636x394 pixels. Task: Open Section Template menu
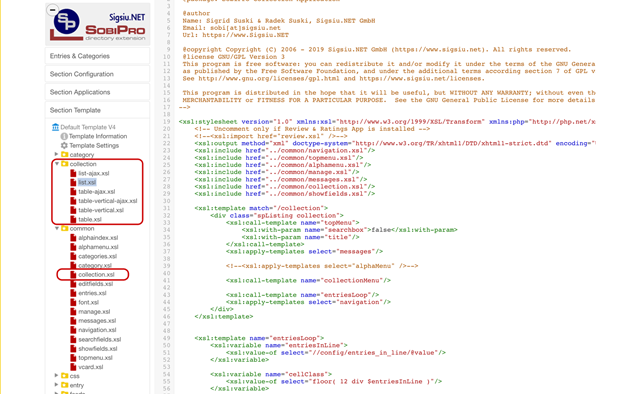97,110
